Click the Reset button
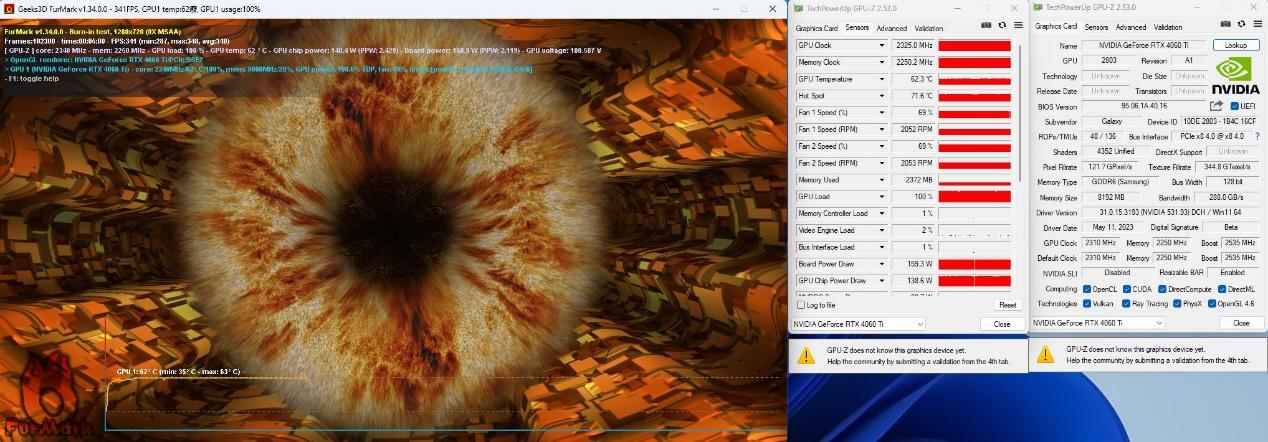Screen dimensions: 1268x442 [1007, 305]
